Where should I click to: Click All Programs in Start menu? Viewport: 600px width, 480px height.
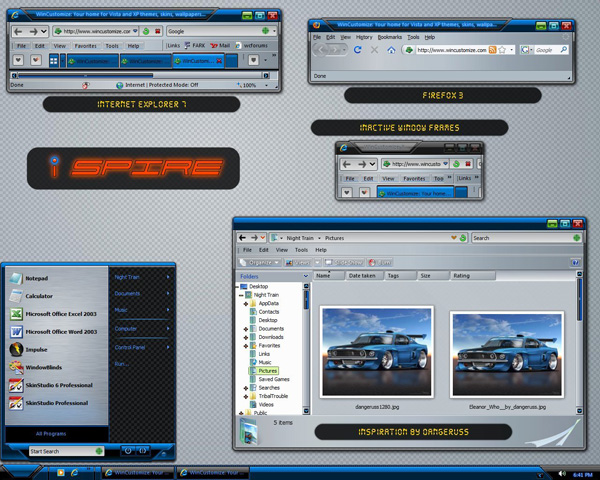(x=51, y=434)
